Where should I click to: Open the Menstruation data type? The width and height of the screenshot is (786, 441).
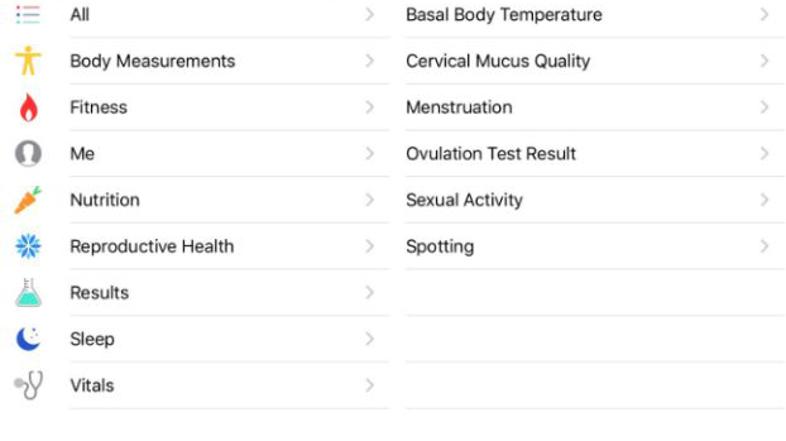click(x=459, y=107)
